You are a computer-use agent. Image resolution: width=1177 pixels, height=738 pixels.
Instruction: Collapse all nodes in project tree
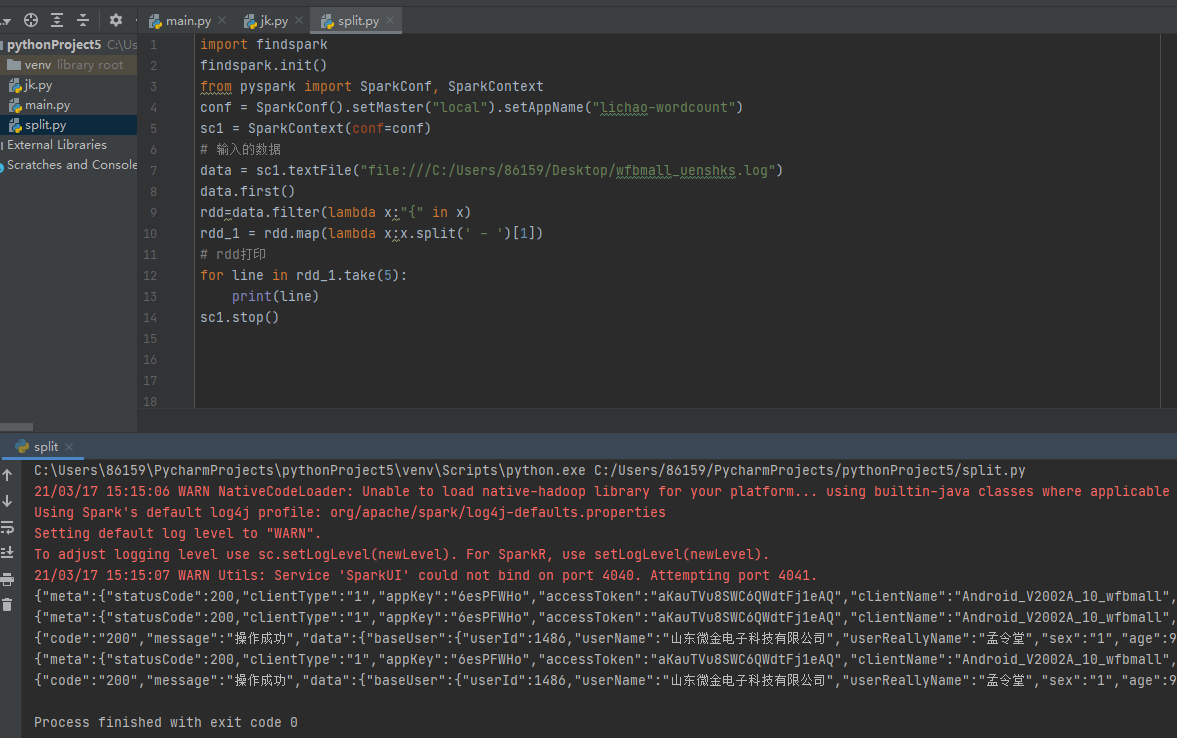(83, 20)
